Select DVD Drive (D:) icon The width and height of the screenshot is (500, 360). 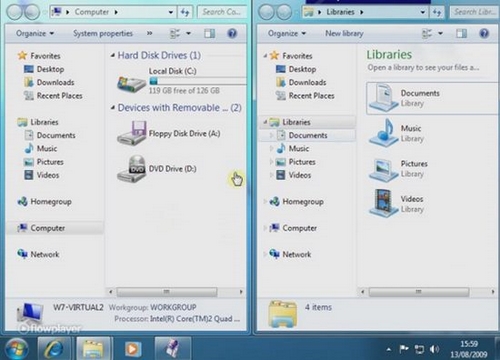[x=131, y=169]
